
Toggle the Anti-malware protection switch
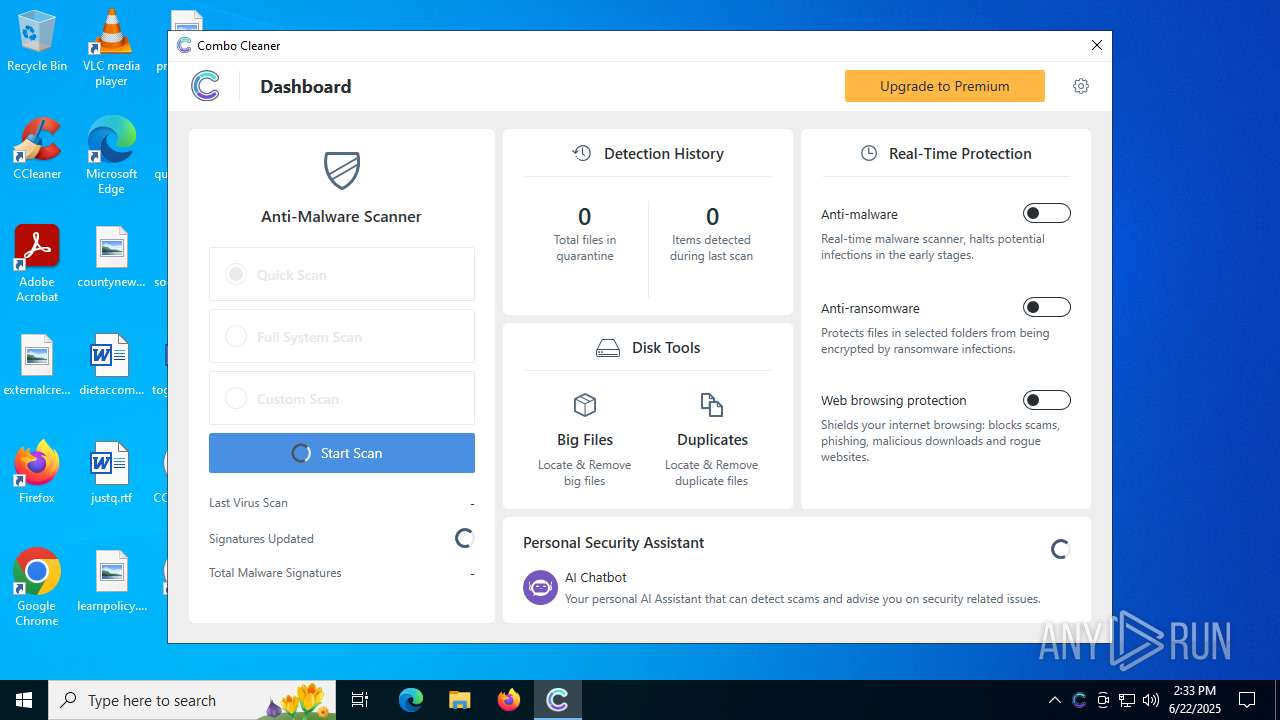pos(1047,213)
